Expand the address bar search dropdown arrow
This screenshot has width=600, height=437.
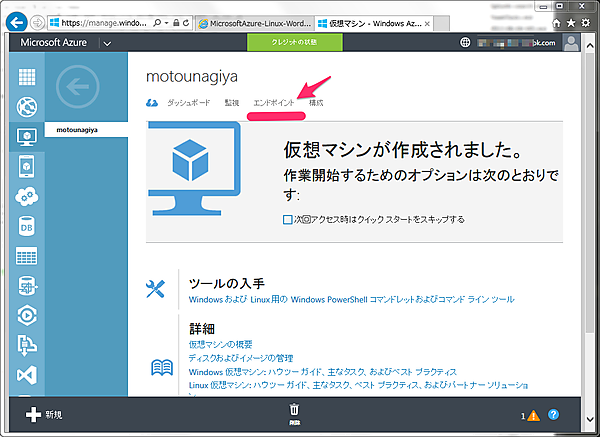pos(167,23)
